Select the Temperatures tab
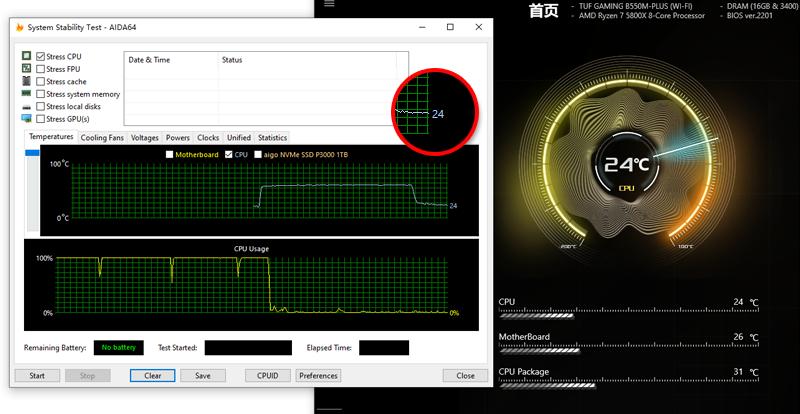Viewport: 800px width, 414px height. click(x=51, y=137)
